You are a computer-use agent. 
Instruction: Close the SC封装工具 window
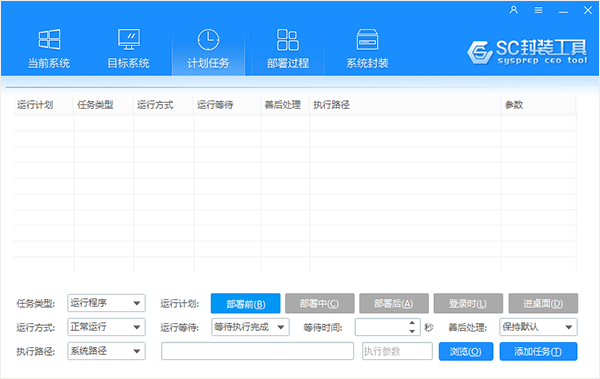(x=588, y=10)
